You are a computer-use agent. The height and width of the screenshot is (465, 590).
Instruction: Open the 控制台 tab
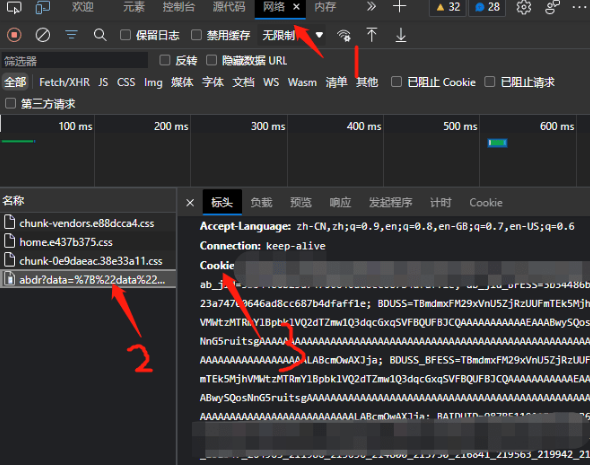[178, 7]
